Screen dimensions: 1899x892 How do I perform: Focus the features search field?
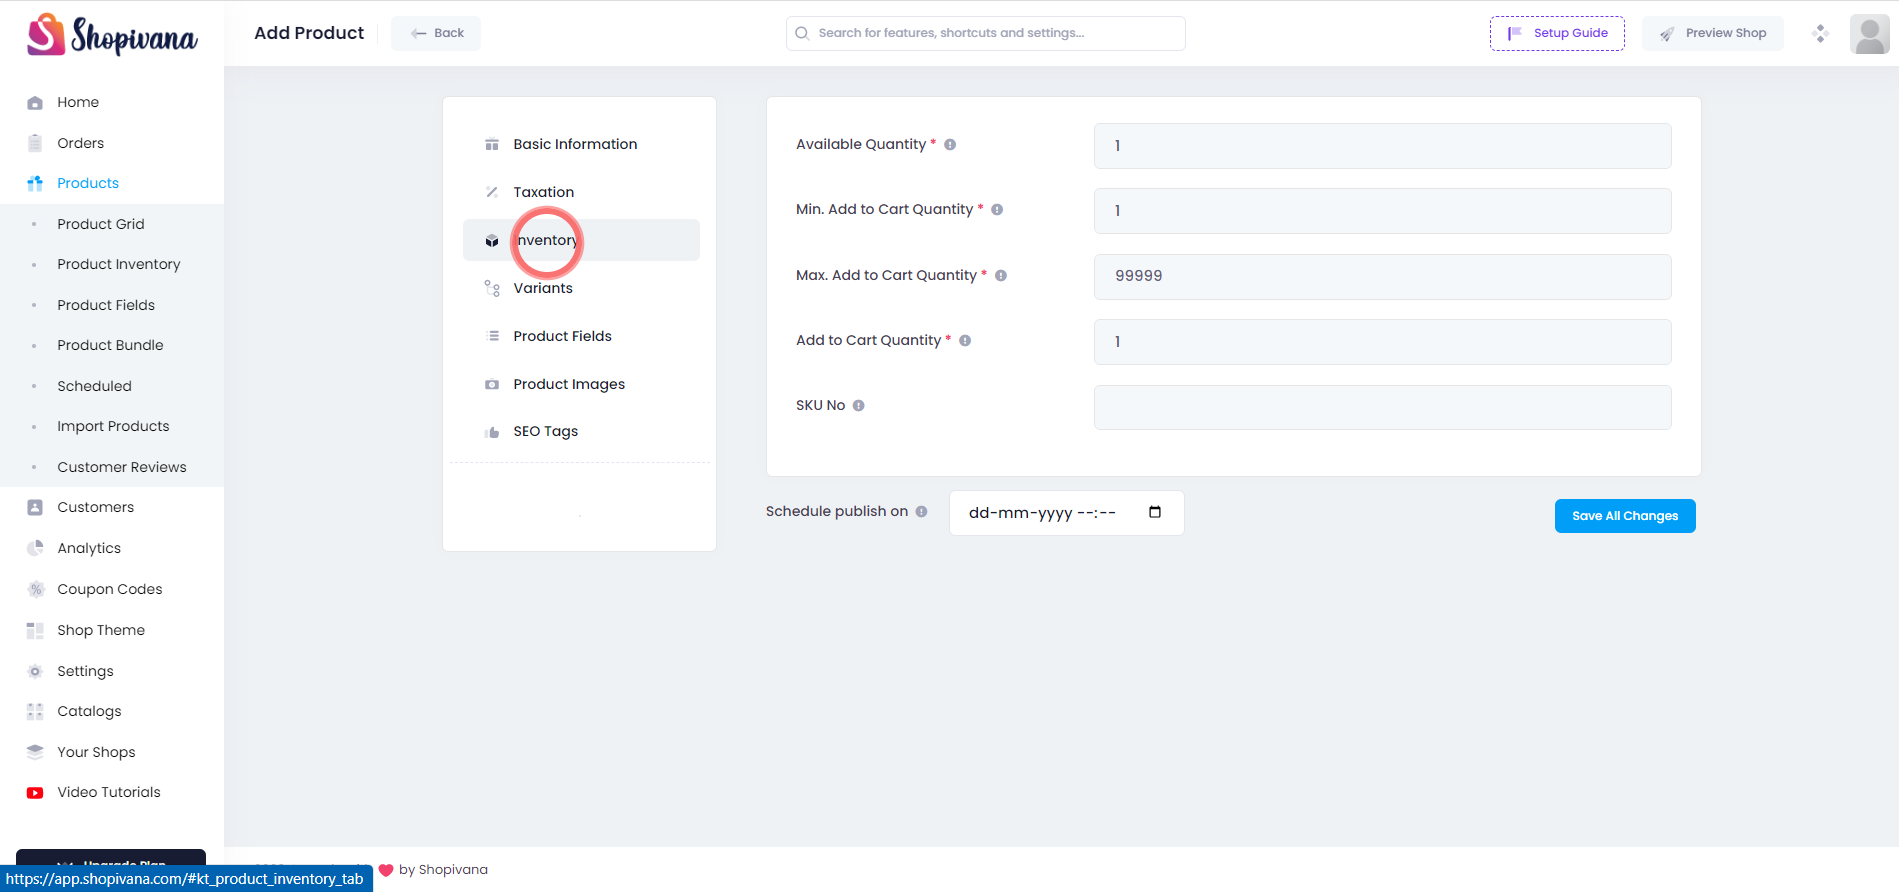click(985, 33)
